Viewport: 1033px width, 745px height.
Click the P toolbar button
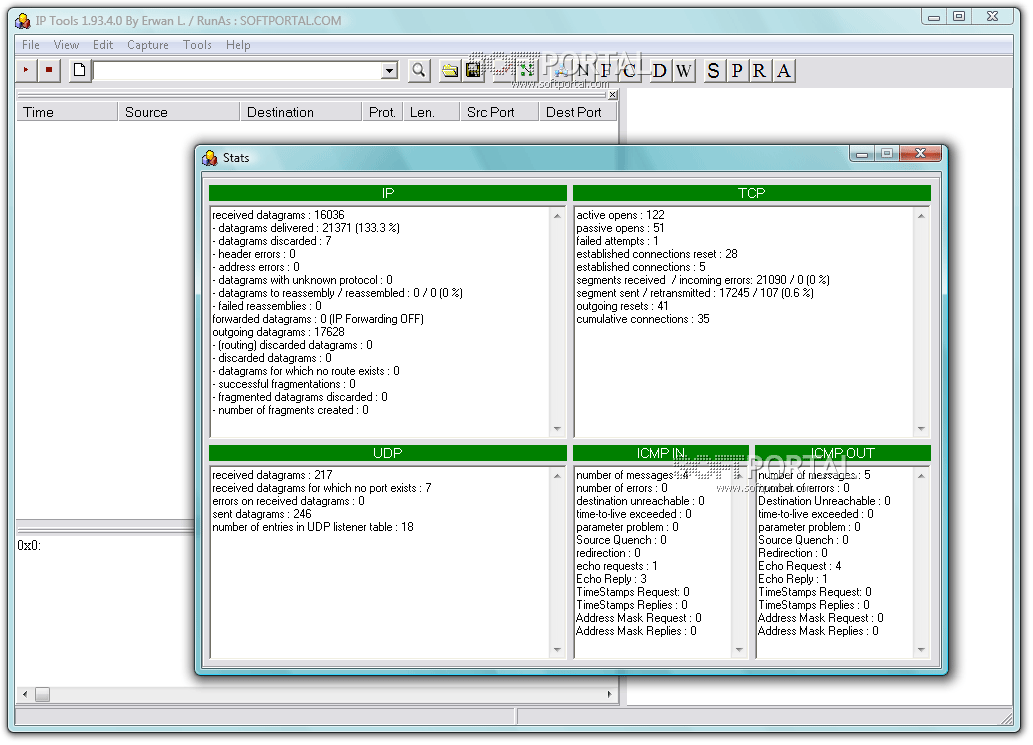(737, 70)
